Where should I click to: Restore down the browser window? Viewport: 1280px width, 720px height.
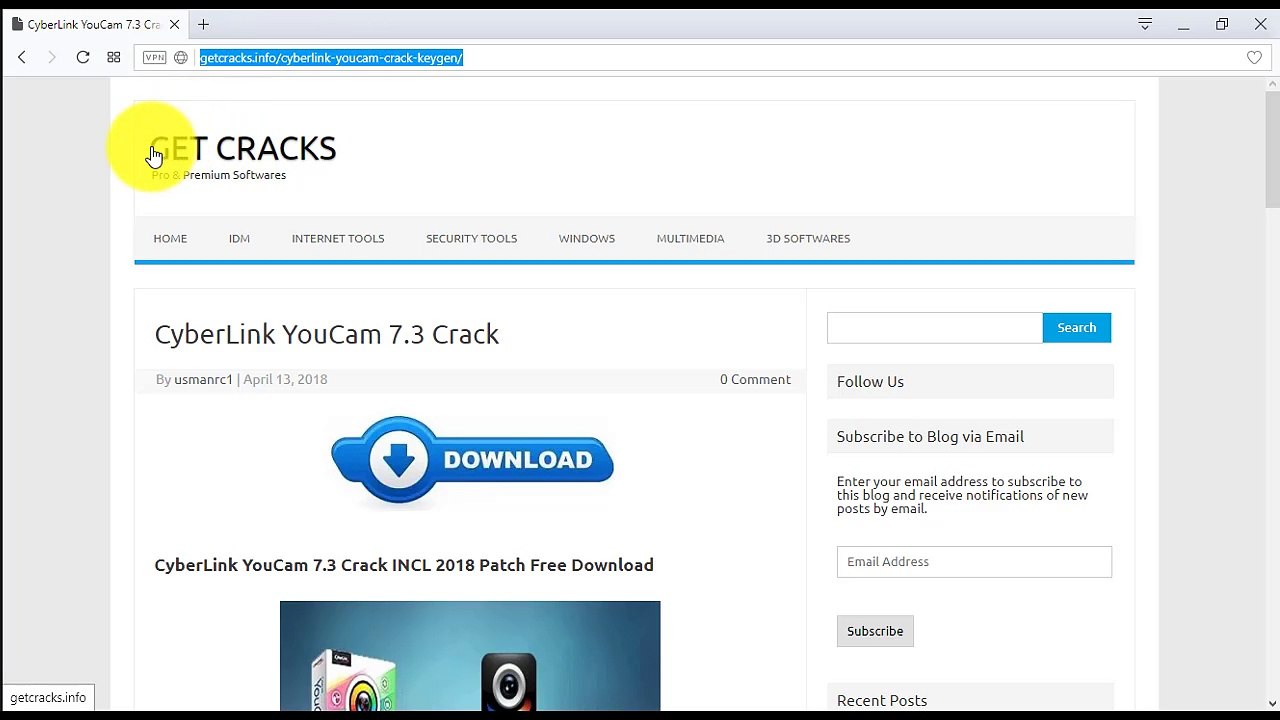click(1222, 24)
